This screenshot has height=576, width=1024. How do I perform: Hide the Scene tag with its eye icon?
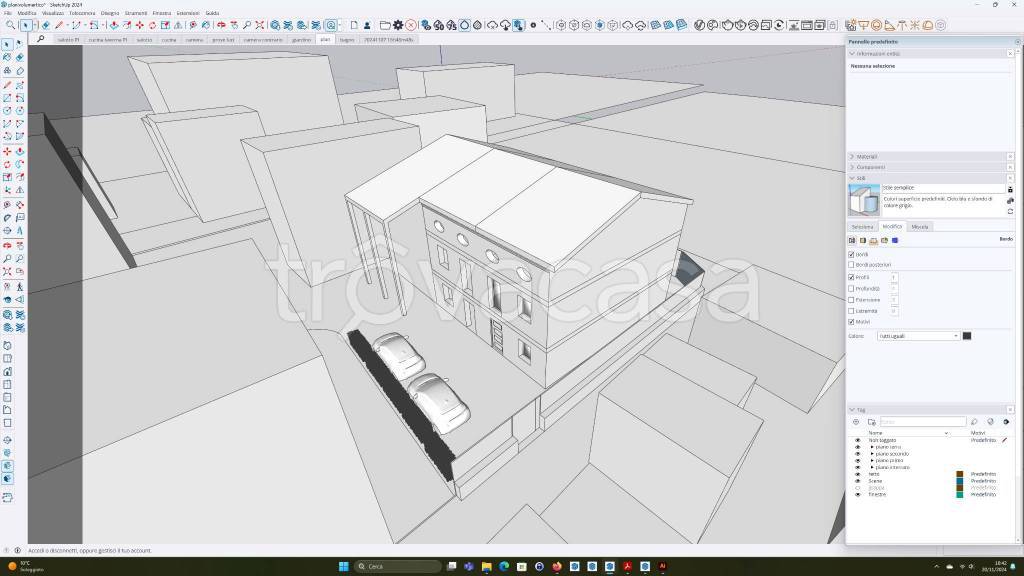pos(857,481)
